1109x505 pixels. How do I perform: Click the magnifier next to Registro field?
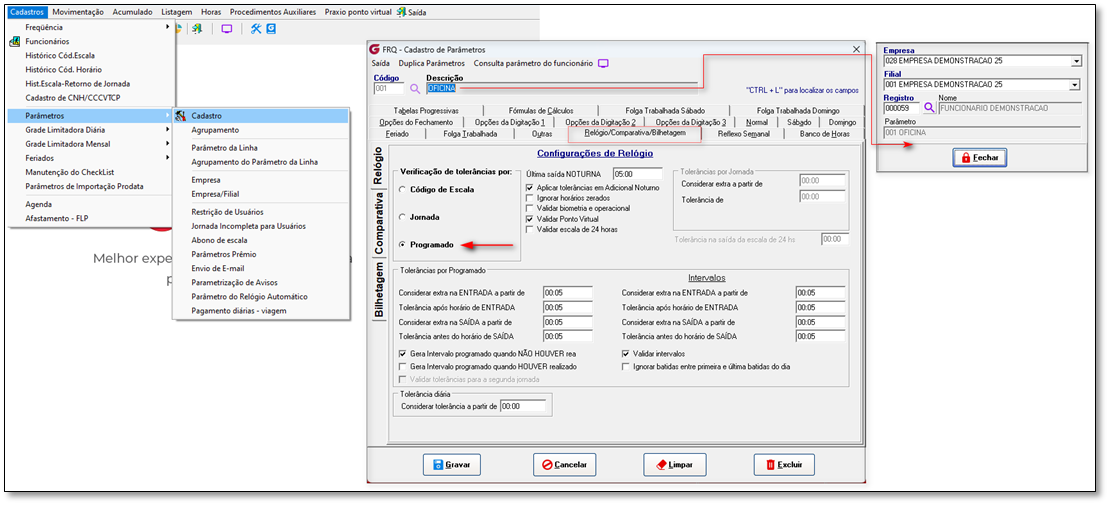click(929, 108)
